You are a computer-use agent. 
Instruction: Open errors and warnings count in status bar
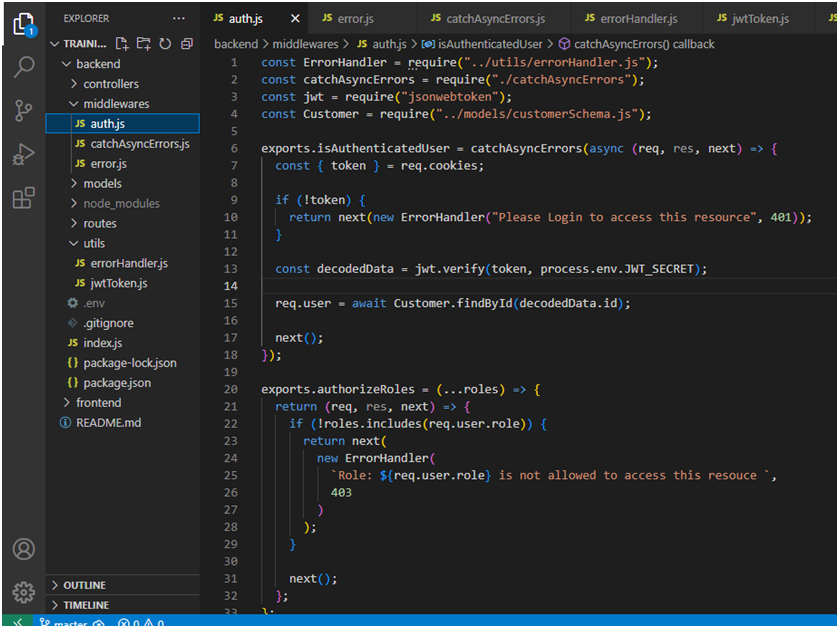[141, 623]
